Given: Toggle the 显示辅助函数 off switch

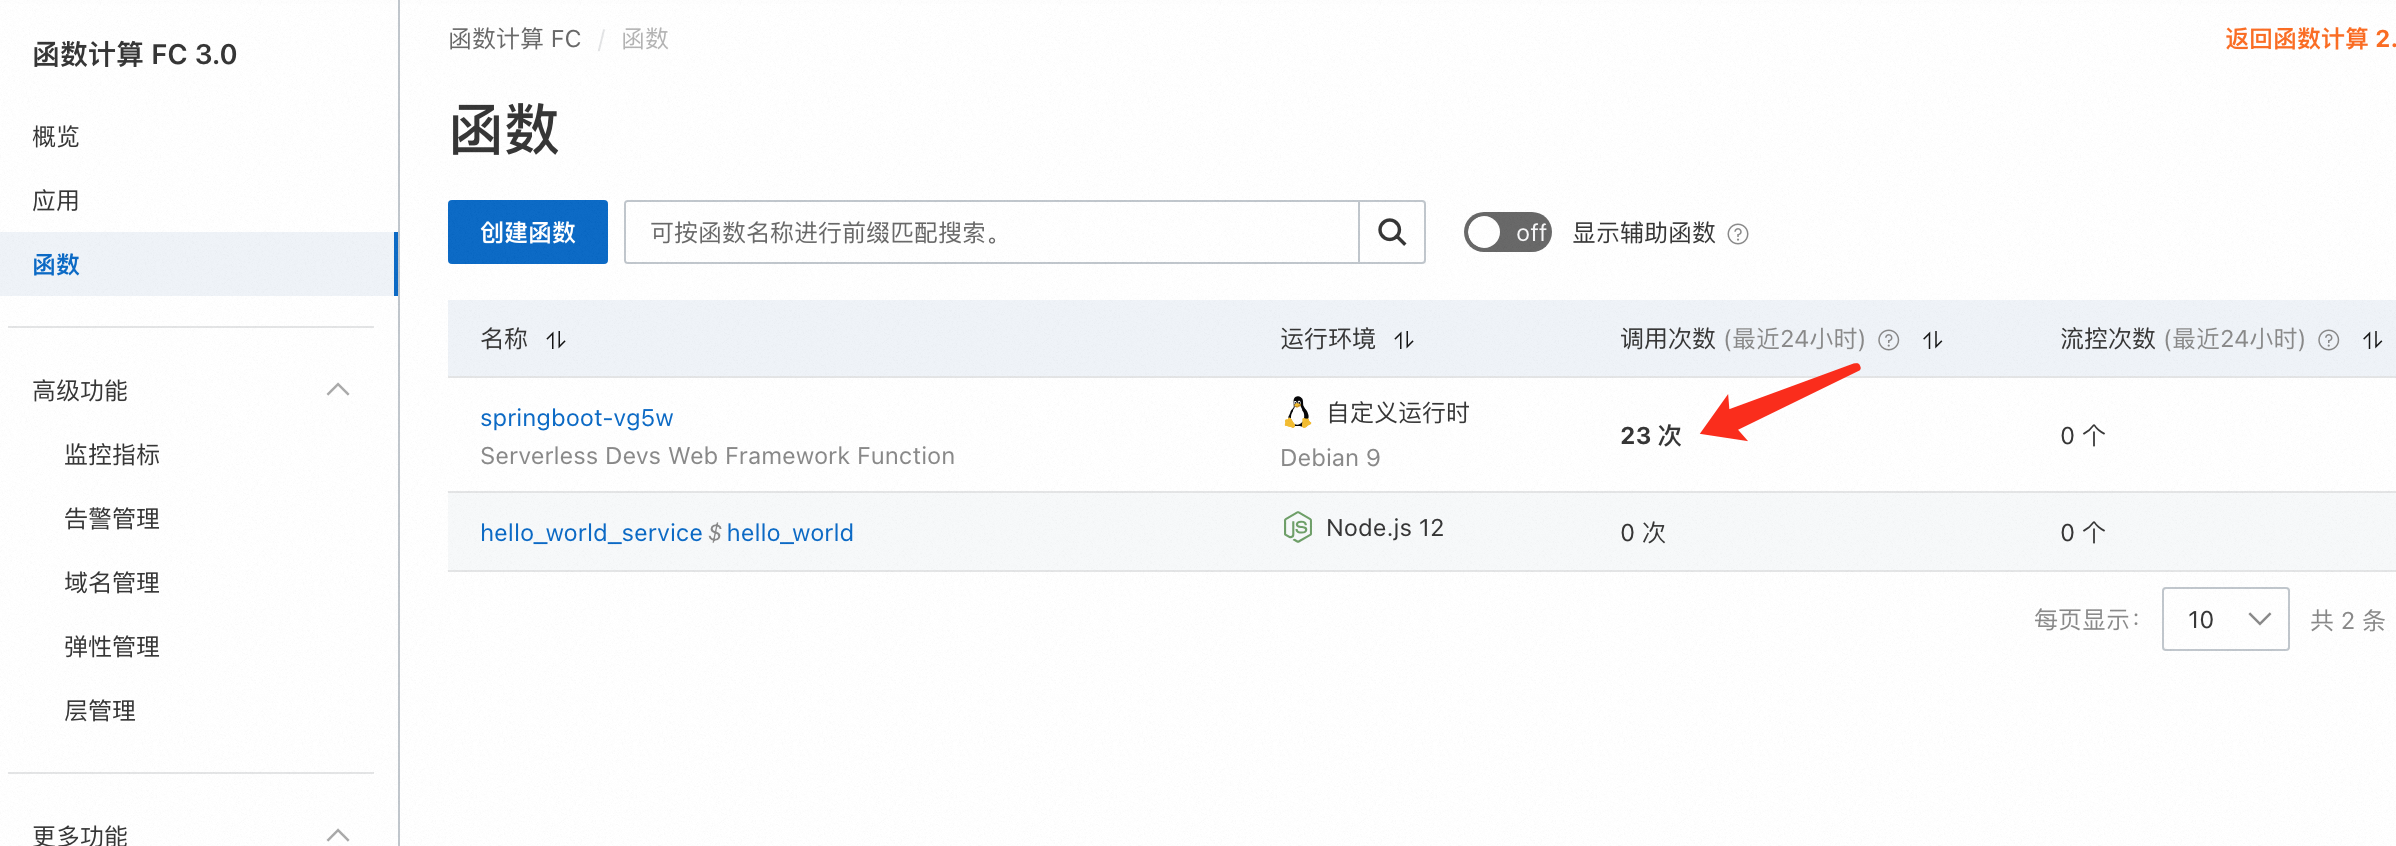Looking at the screenshot, I should 1507,232.
